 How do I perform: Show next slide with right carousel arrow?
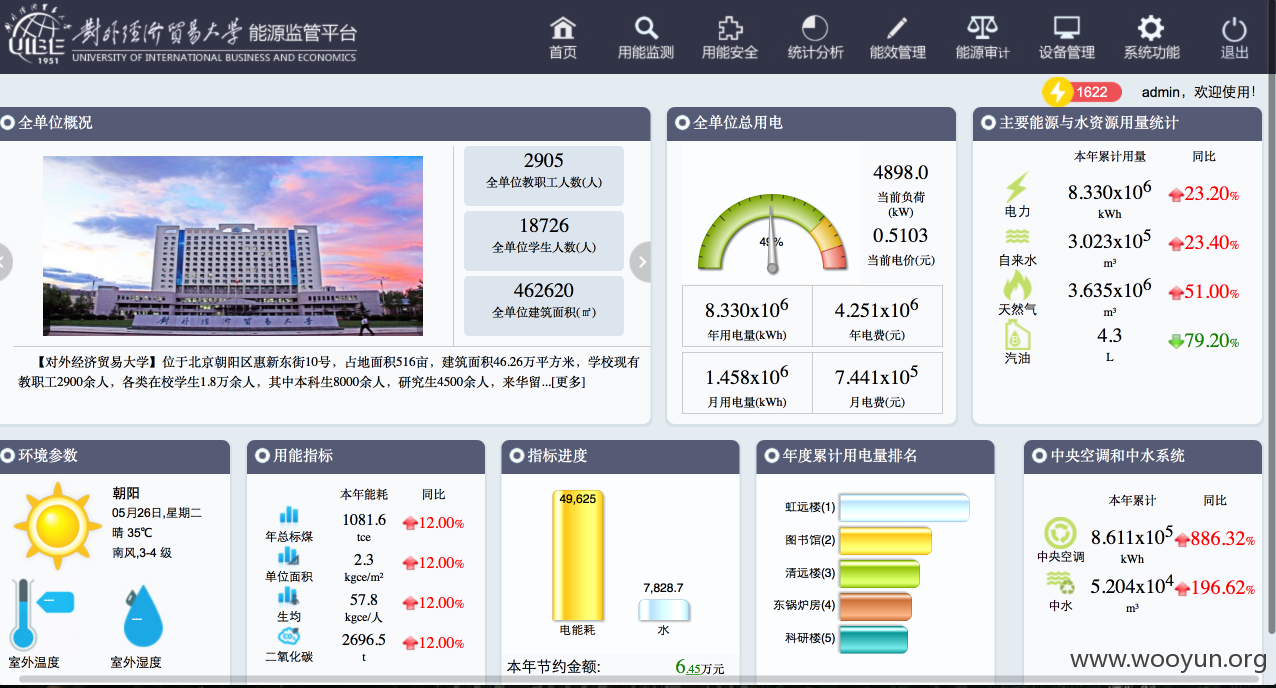click(x=641, y=262)
